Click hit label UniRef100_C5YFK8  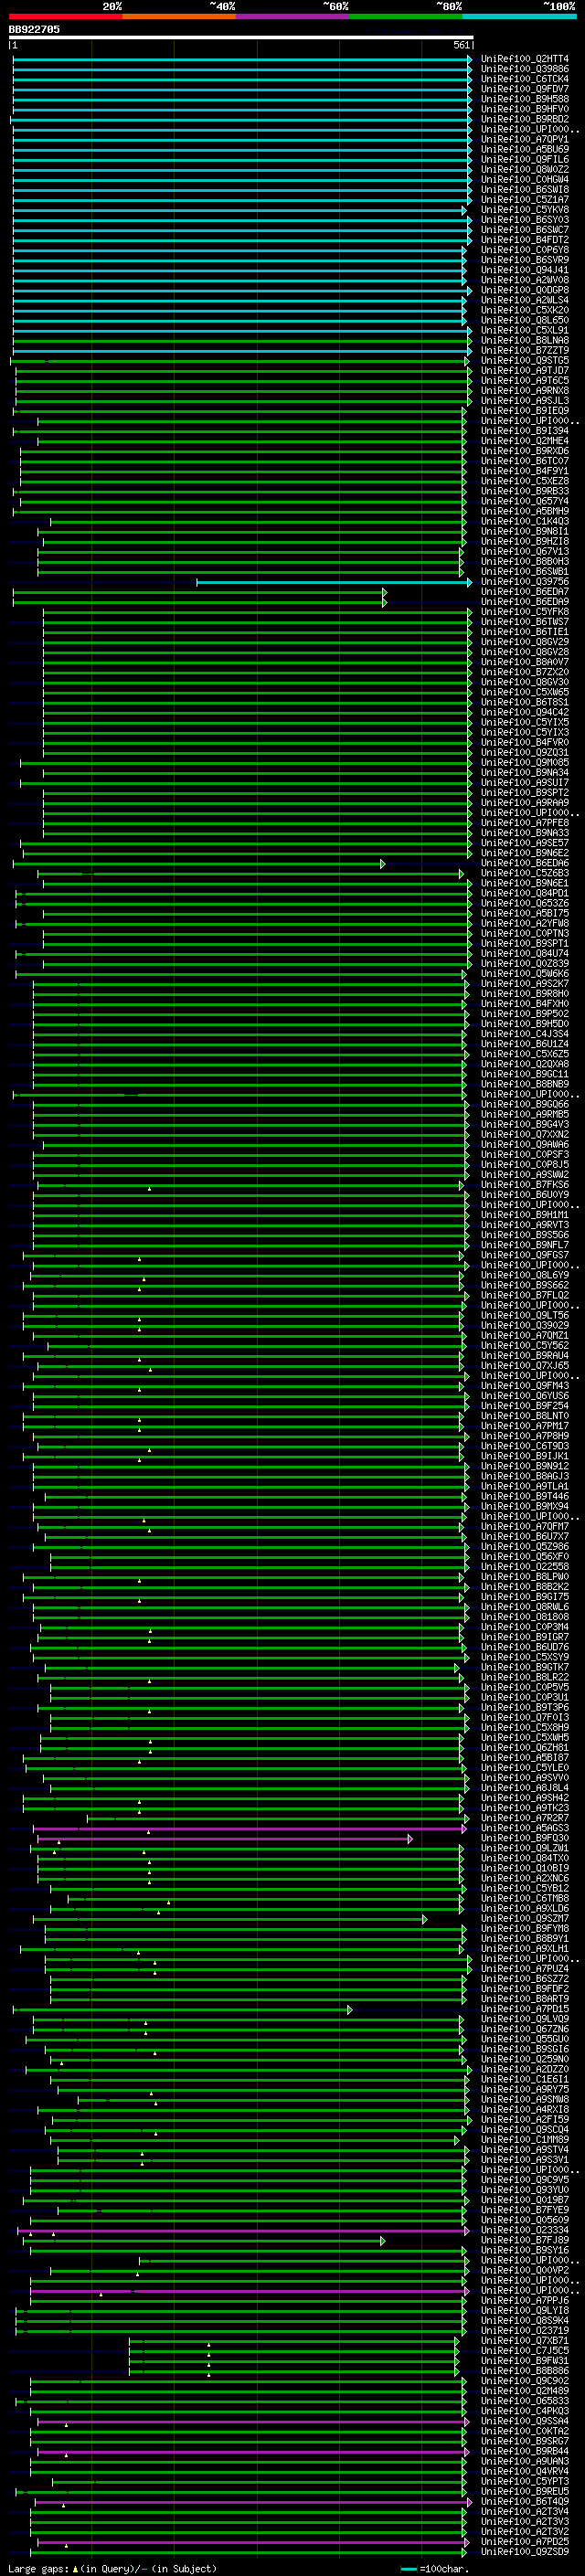click(x=524, y=612)
